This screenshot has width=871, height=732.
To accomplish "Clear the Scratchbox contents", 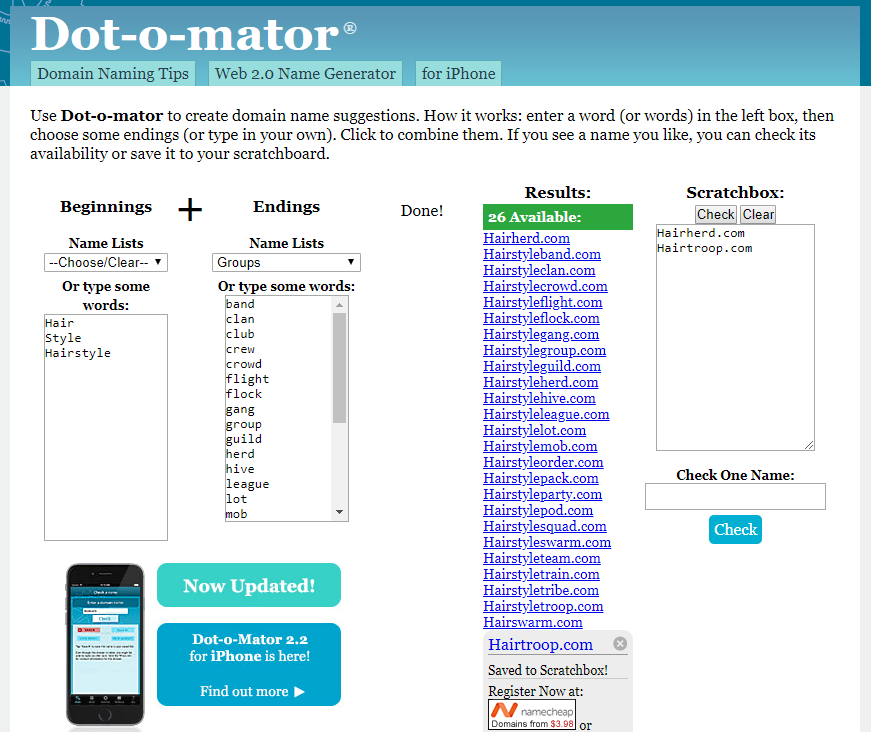I will (758, 214).
